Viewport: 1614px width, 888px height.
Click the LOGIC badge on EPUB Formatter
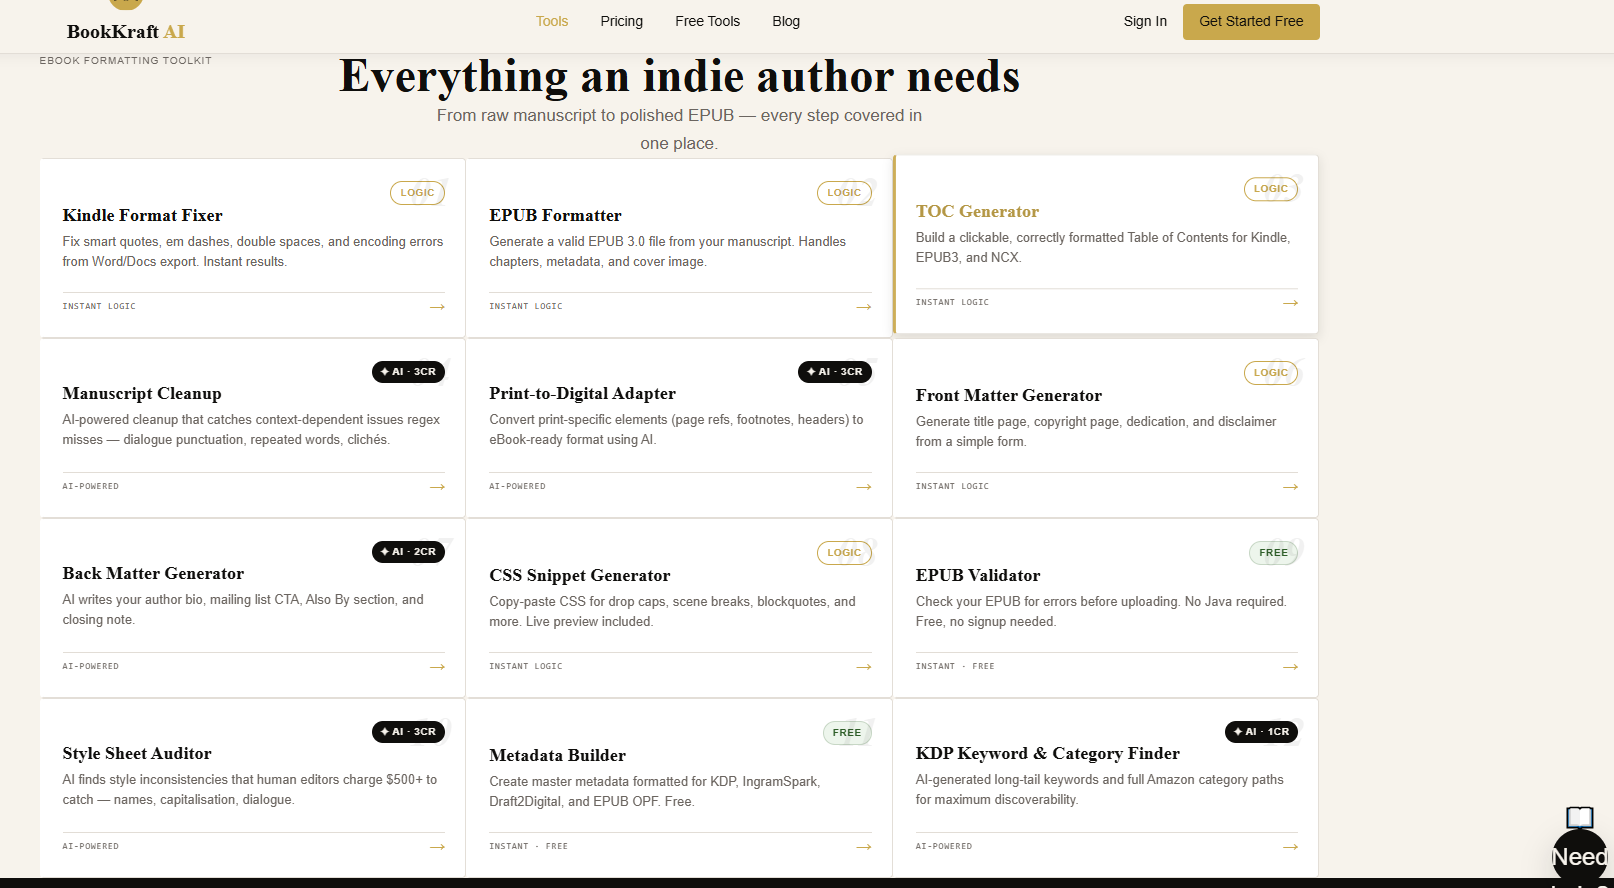click(x=844, y=193)
